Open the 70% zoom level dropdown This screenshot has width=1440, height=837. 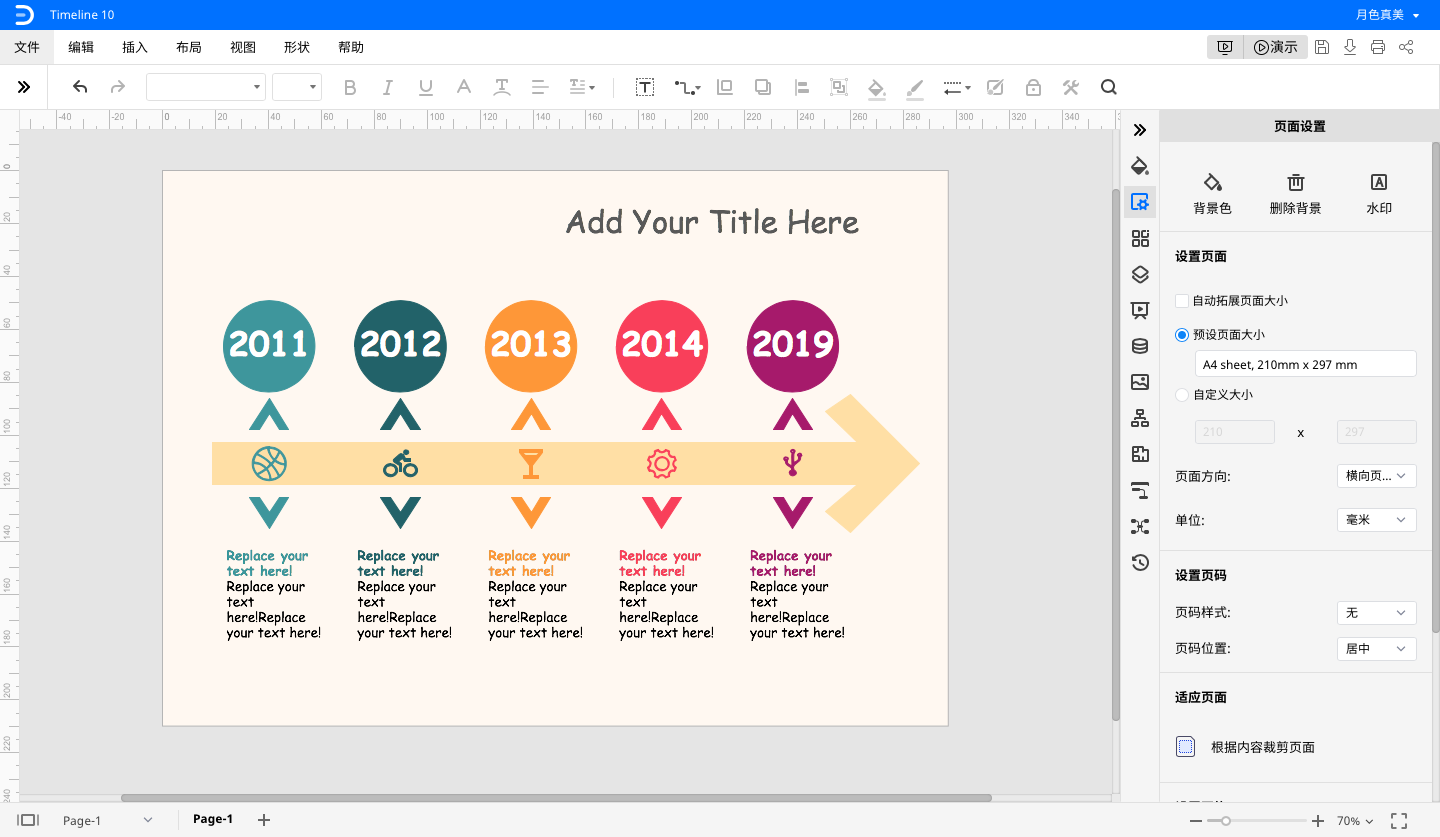(1355, 821)
